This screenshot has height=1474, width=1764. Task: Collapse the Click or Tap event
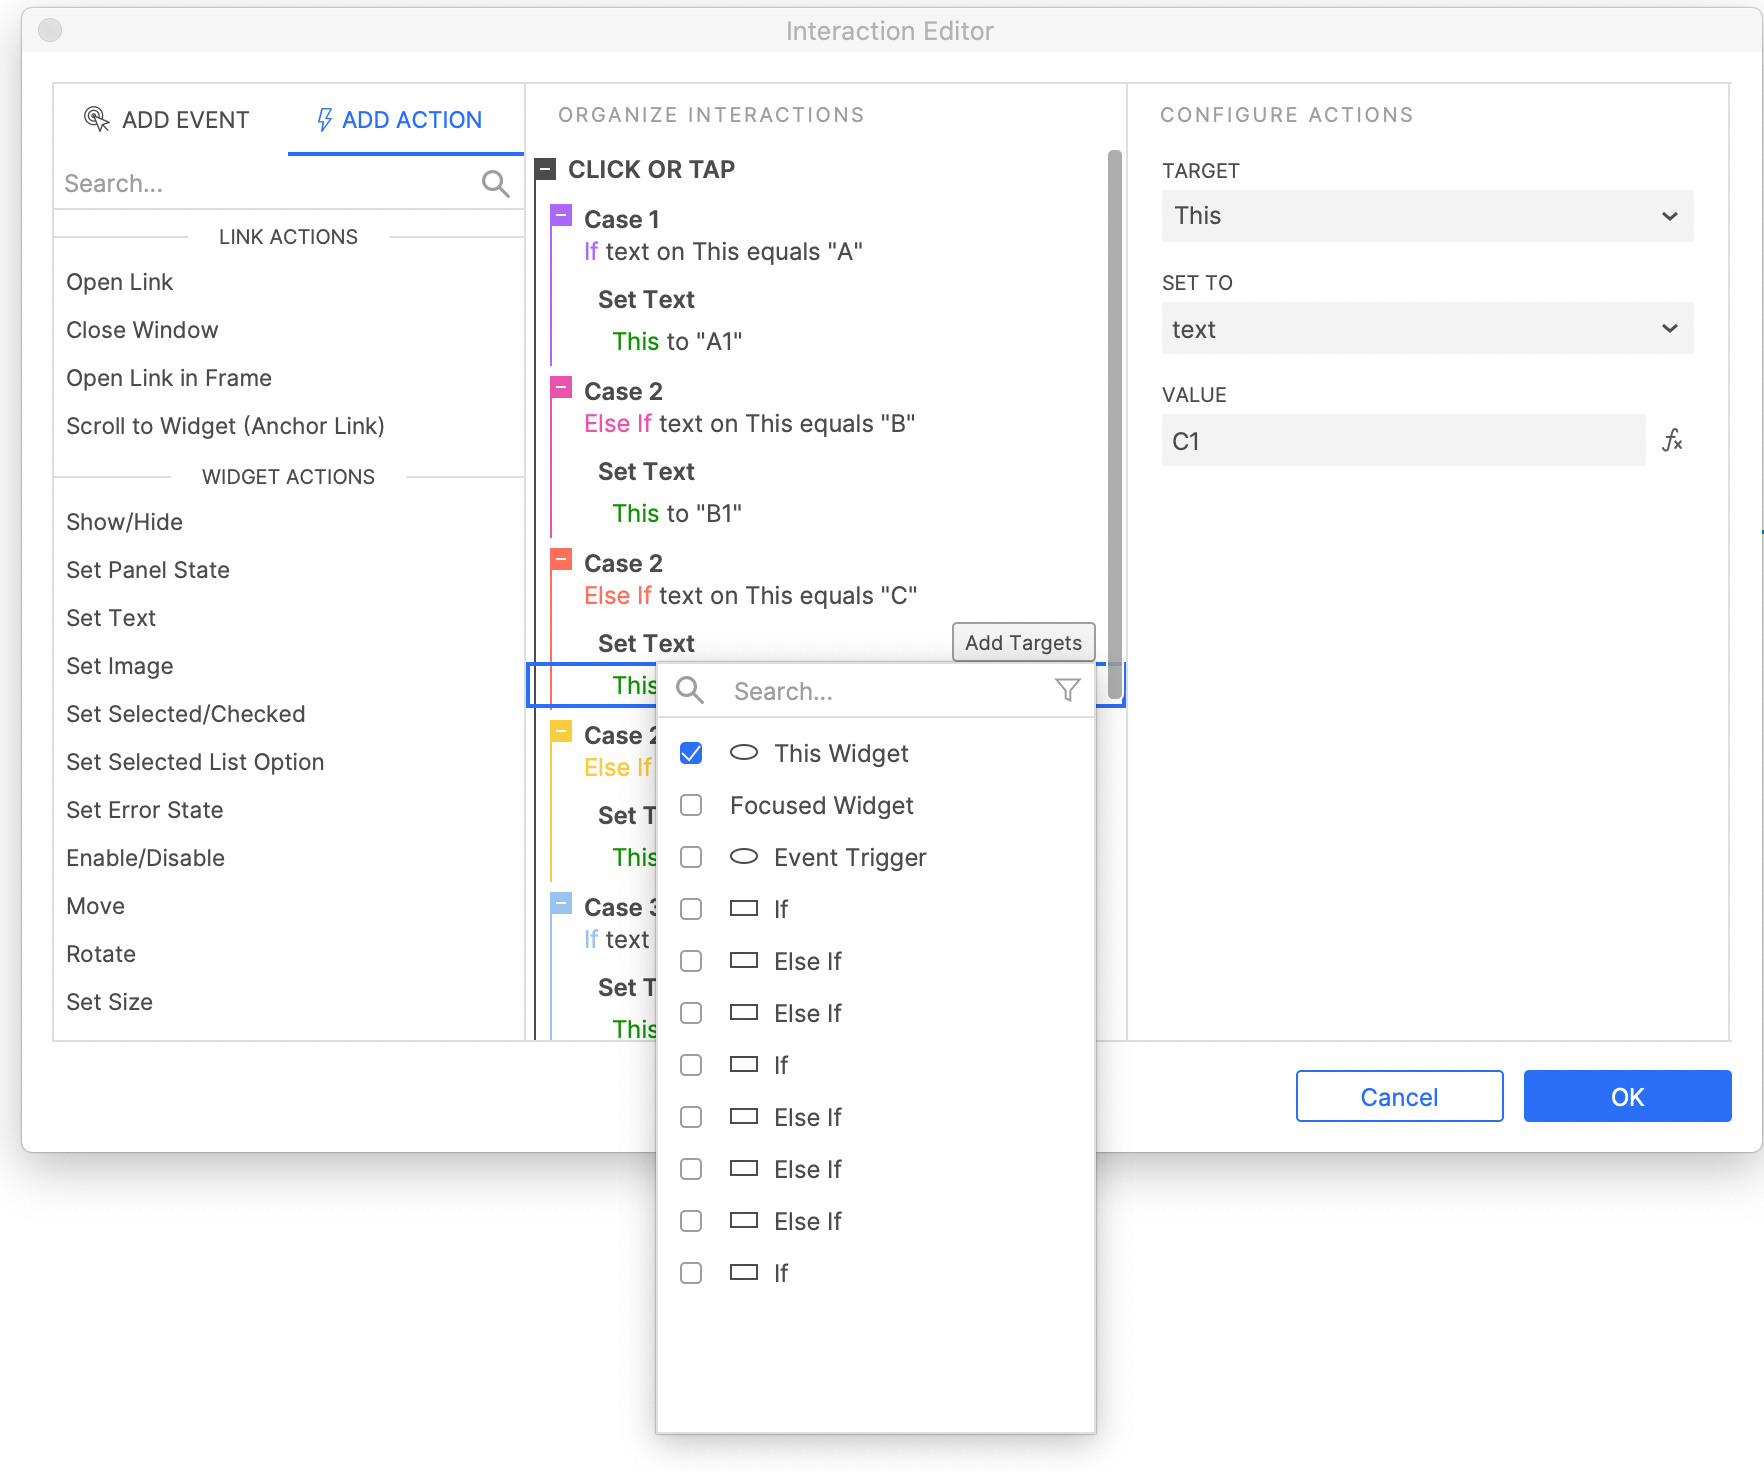click(545, 169)
